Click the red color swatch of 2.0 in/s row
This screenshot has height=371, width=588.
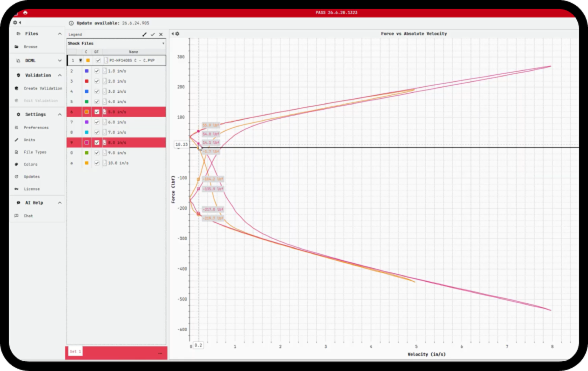click(x=87, y=81)
